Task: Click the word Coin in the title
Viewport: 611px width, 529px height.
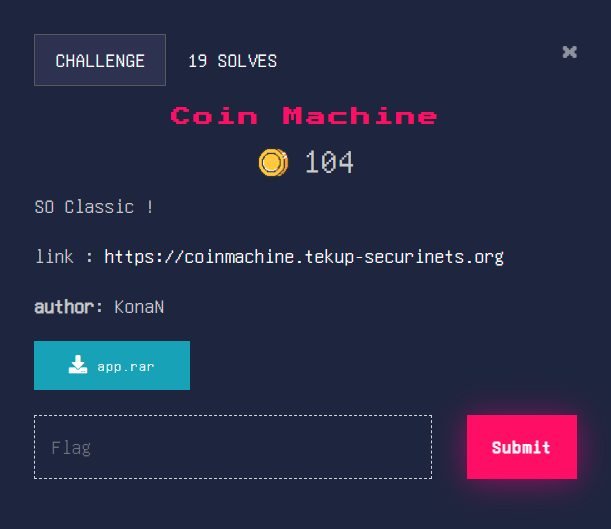Action: [214, 116]
